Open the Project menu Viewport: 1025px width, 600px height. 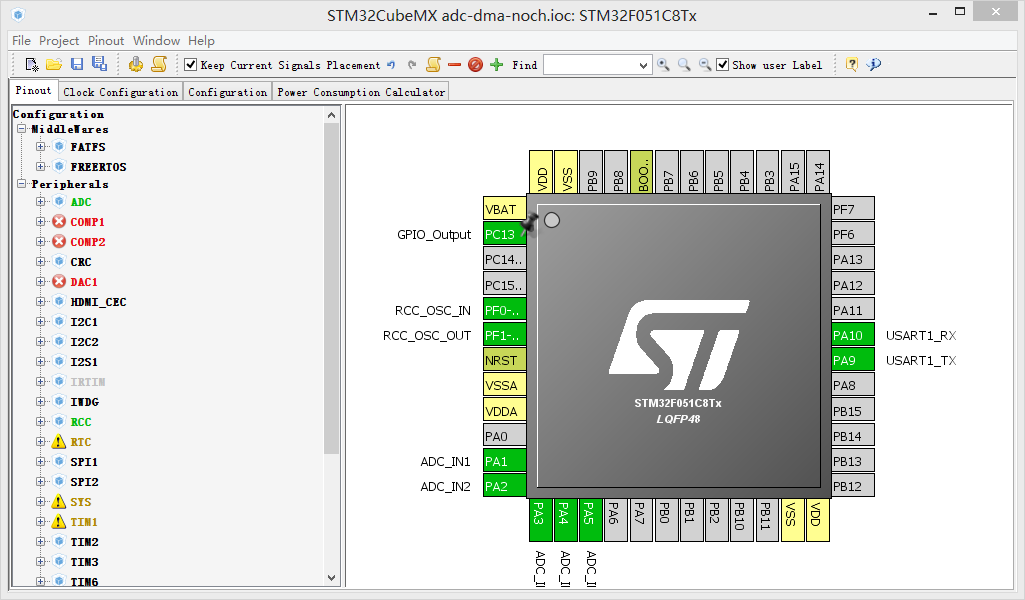(x=59, y=41)
